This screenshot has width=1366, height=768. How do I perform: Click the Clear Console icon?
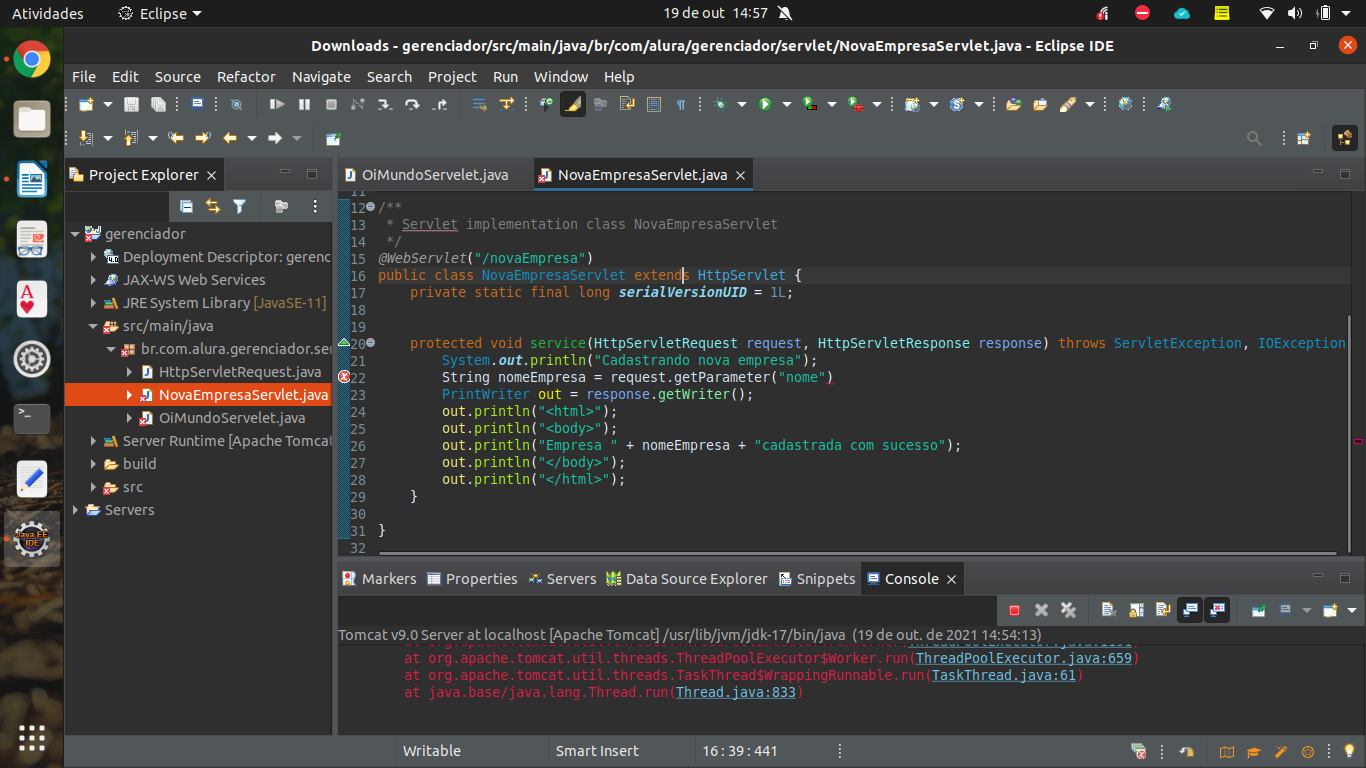coord(1109,610)
